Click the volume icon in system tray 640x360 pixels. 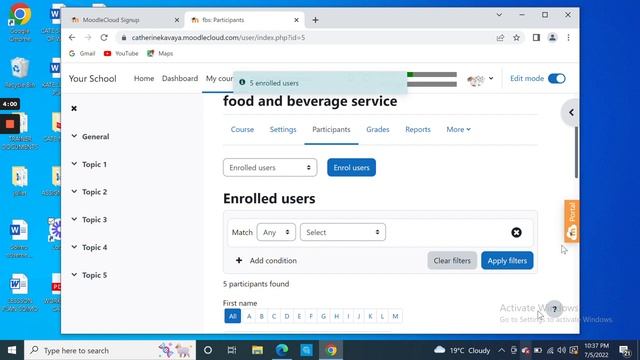click(562, 350)
